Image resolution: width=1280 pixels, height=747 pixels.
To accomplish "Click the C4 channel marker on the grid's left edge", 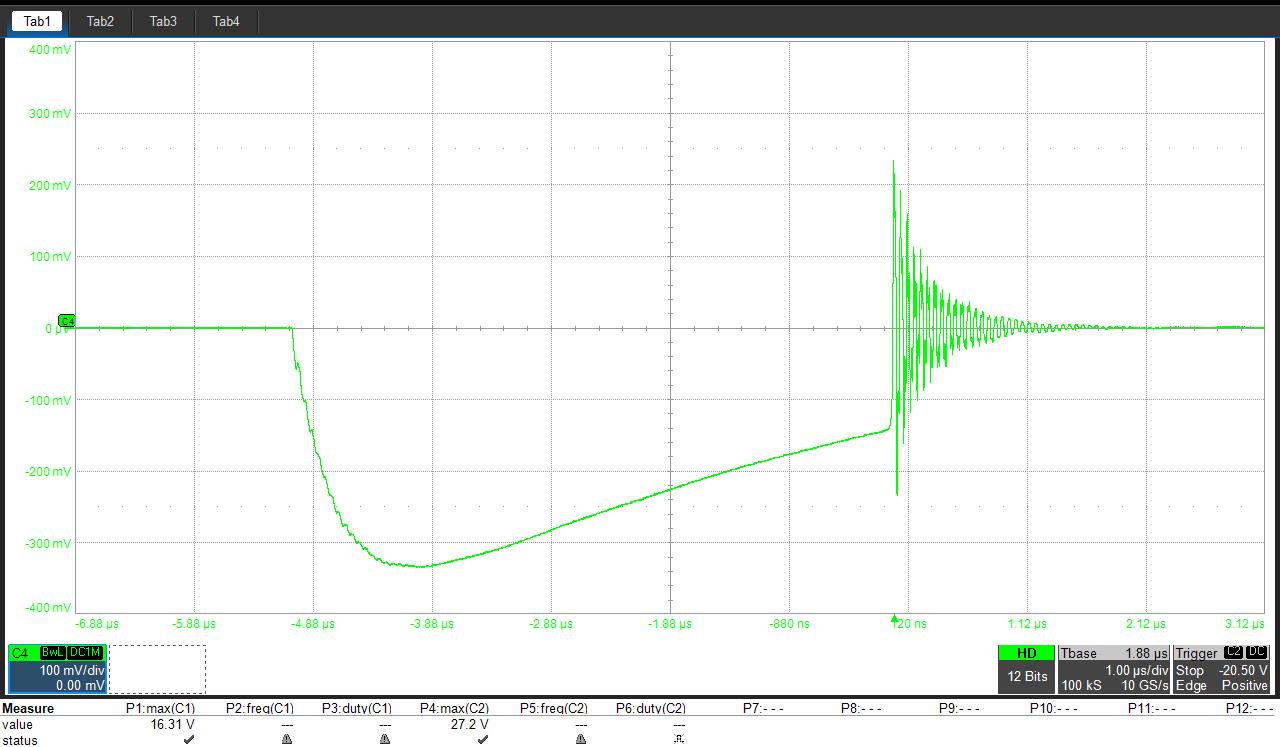I will [x=67, y=321].
